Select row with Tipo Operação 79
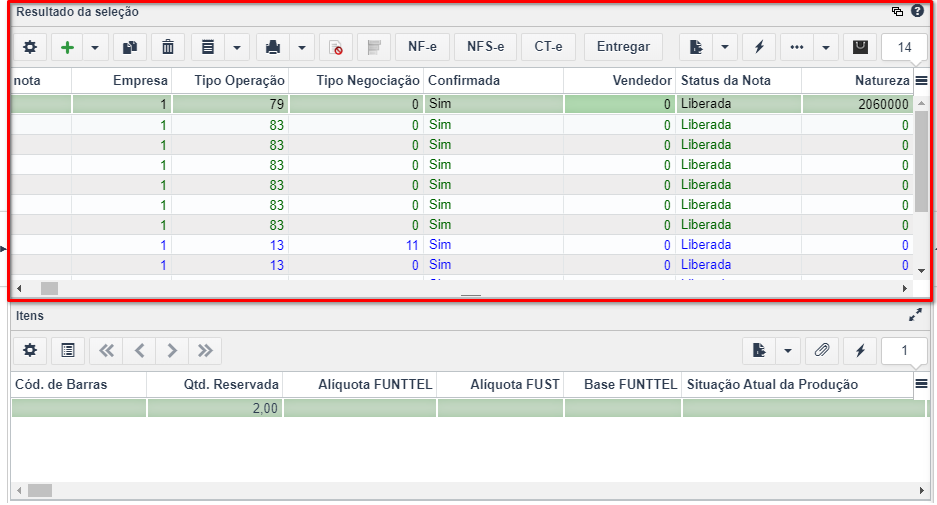 pos(461,104)
